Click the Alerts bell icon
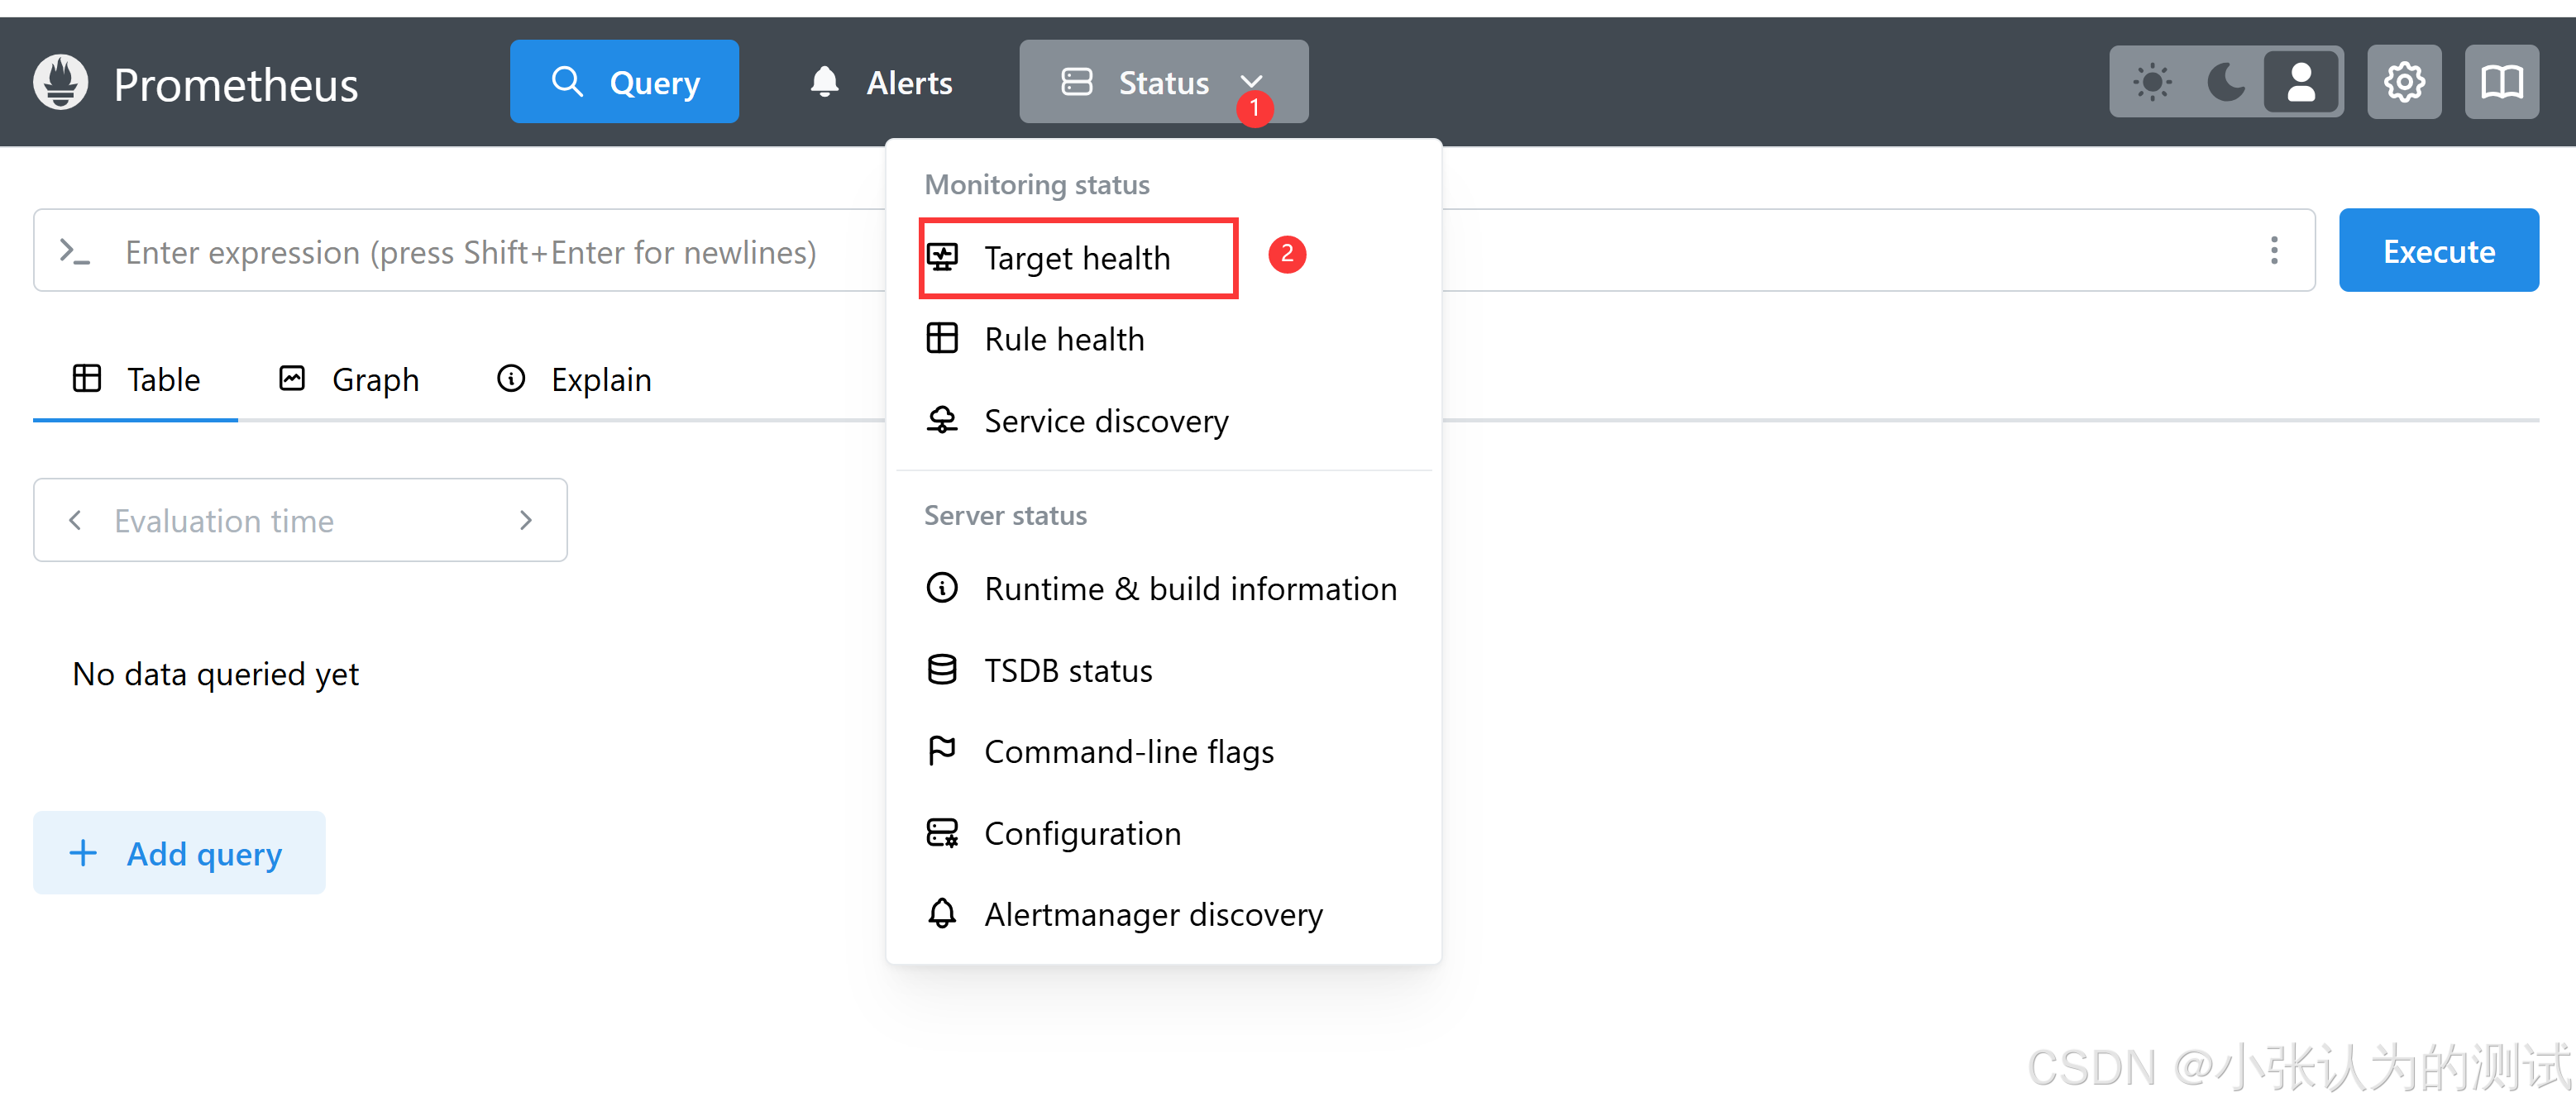 pos(824,82)
